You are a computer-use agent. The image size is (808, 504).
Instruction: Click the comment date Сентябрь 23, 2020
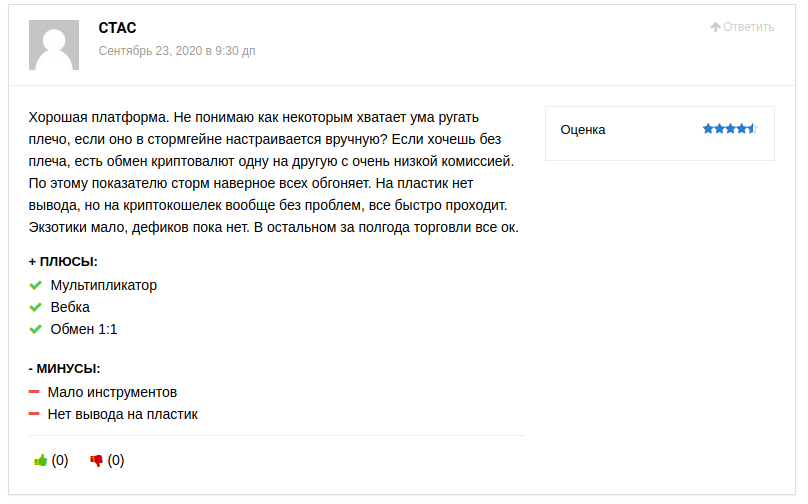177,51
